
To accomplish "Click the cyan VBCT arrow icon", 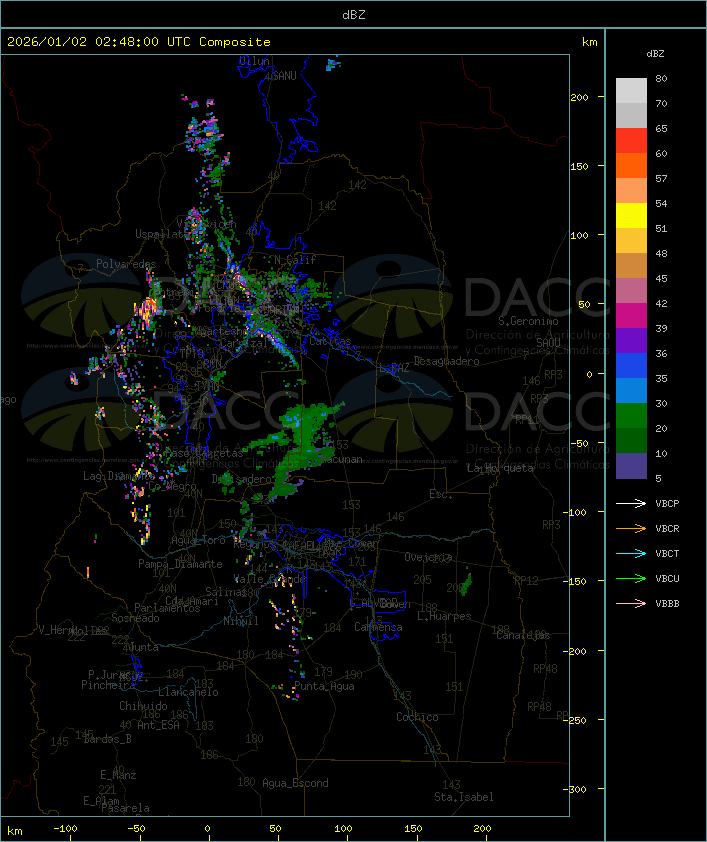I will [x=631, y=553].
